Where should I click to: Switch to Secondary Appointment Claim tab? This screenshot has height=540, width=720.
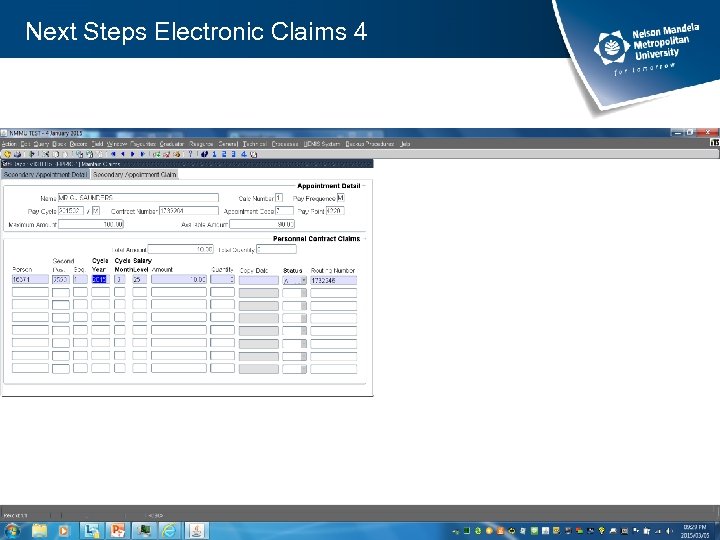[135, 174]
